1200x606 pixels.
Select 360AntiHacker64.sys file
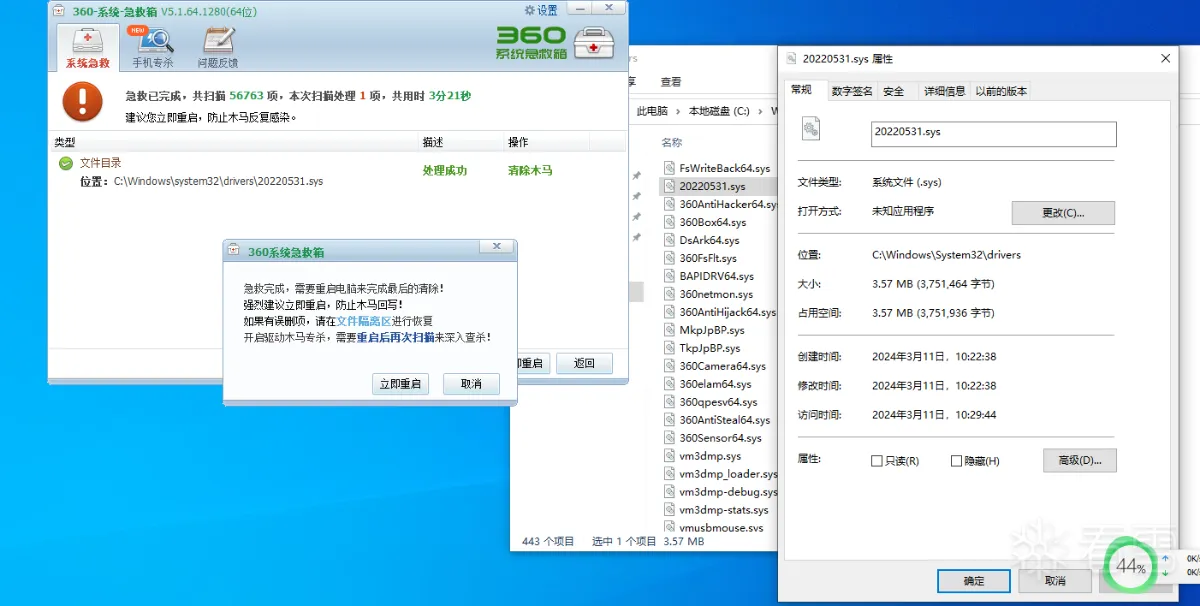pos(720,204)
